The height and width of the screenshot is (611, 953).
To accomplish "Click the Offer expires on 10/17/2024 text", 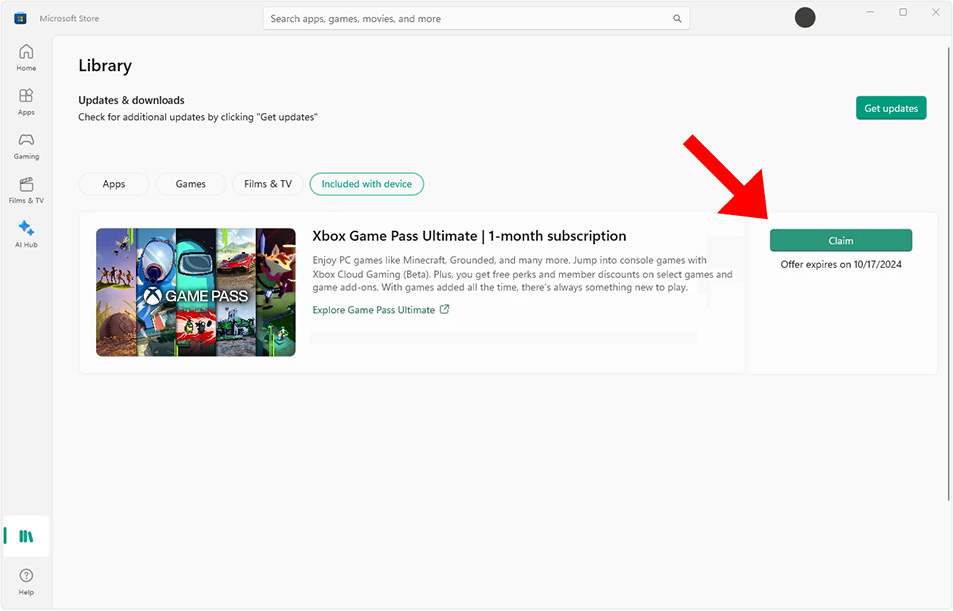I will coord(841,264).
